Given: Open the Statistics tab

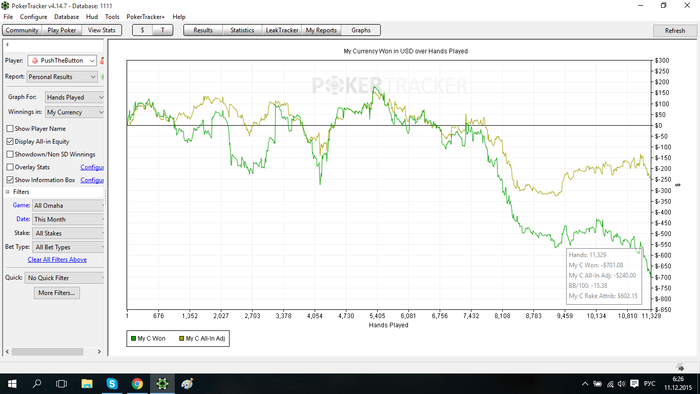Looking at the screenshot, I should pyautogui.click(x=242, y=30).
